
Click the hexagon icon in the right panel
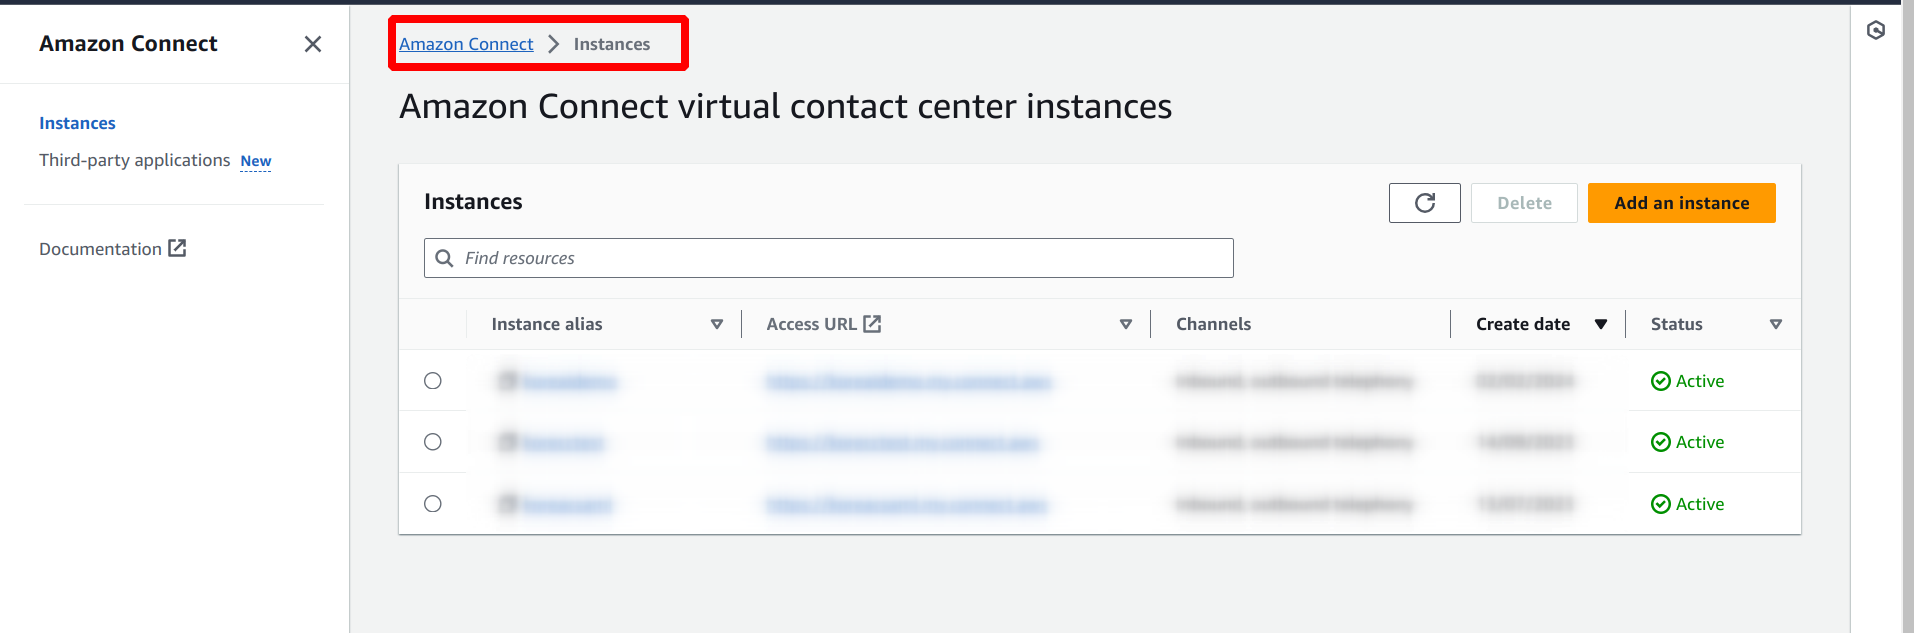[1876, 31]
